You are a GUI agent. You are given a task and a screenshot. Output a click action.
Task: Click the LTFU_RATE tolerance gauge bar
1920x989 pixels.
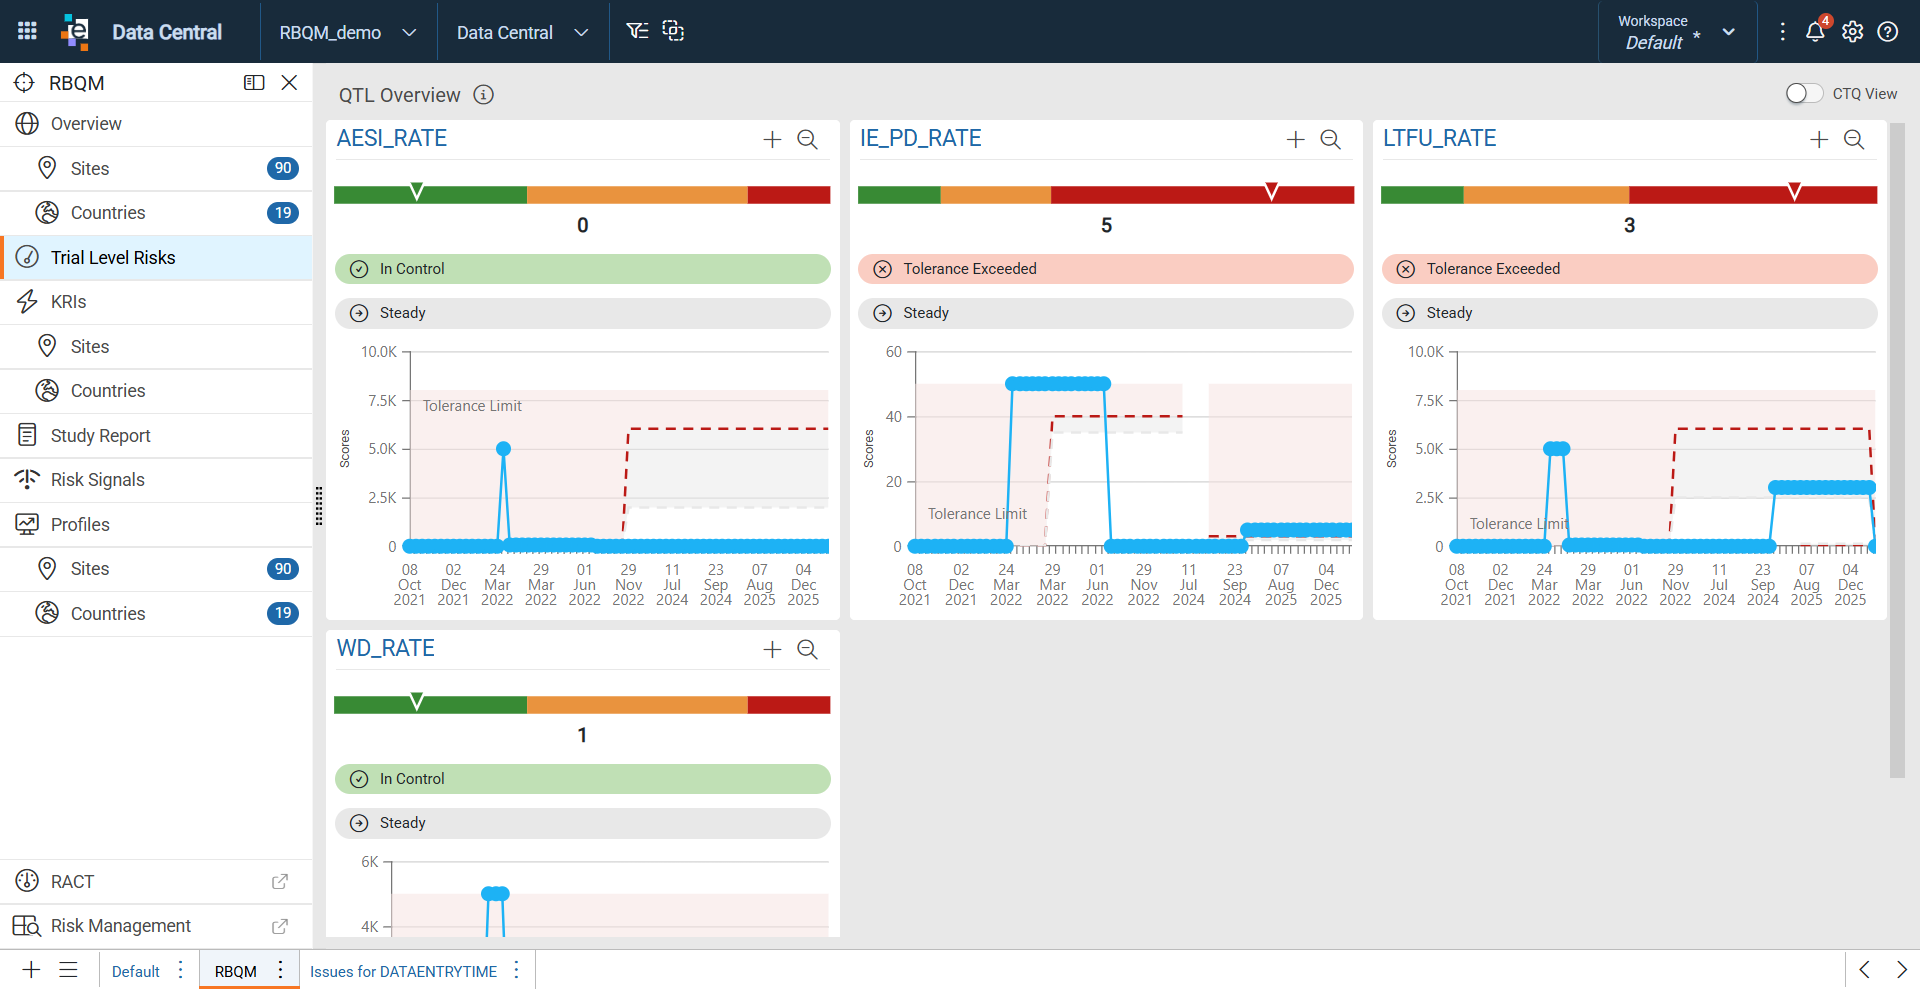[1629, 195]
